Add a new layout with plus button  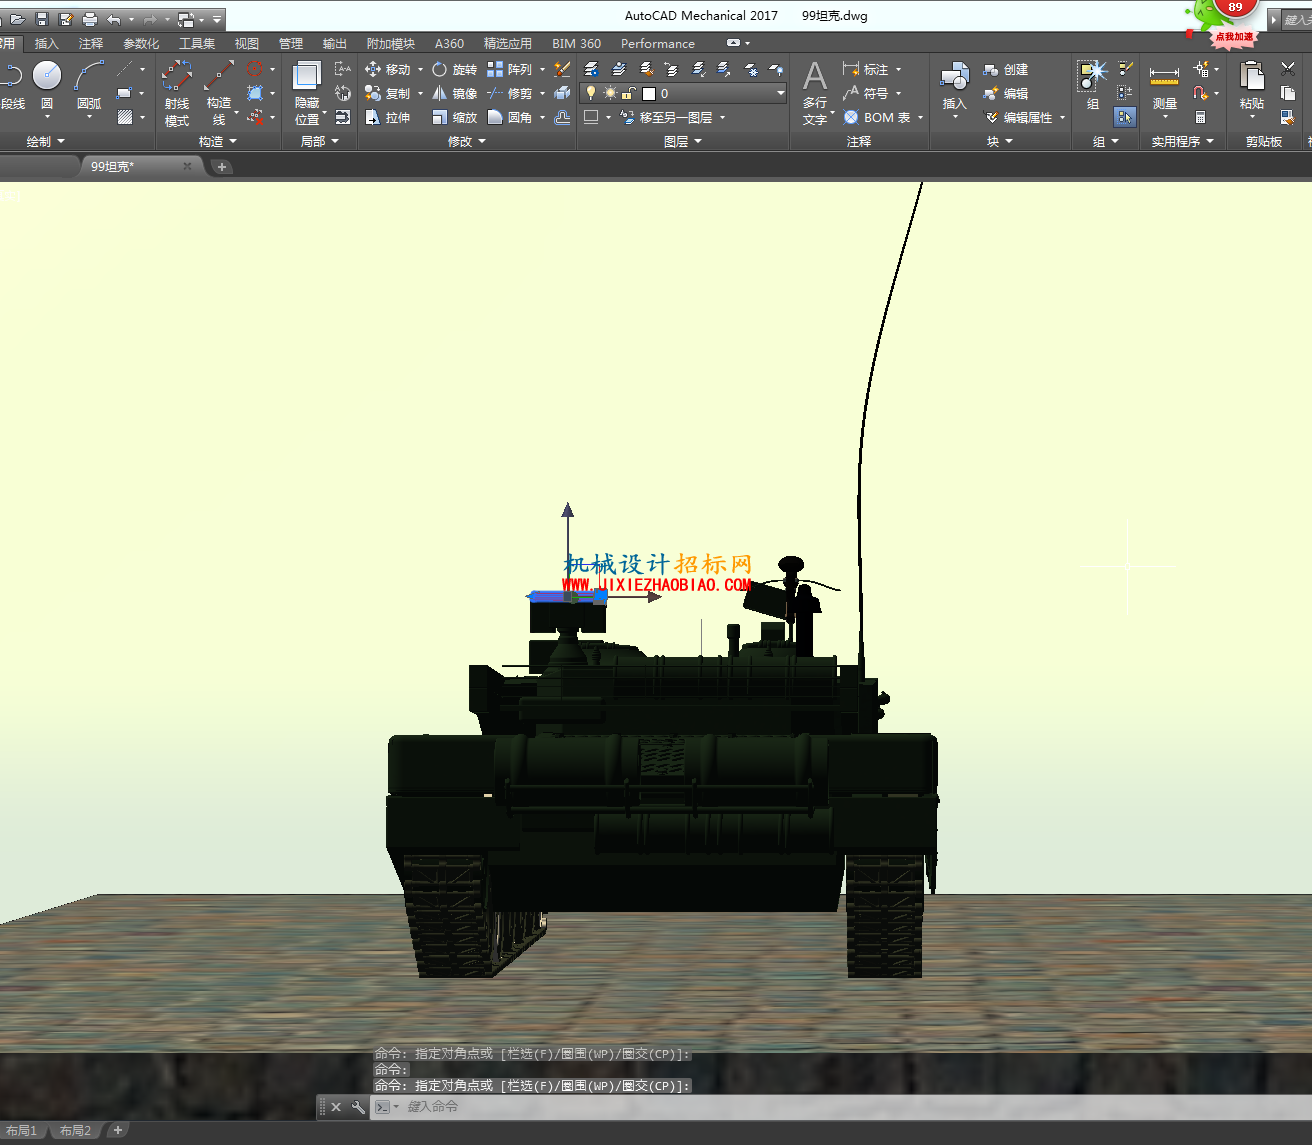point(117,1131)
